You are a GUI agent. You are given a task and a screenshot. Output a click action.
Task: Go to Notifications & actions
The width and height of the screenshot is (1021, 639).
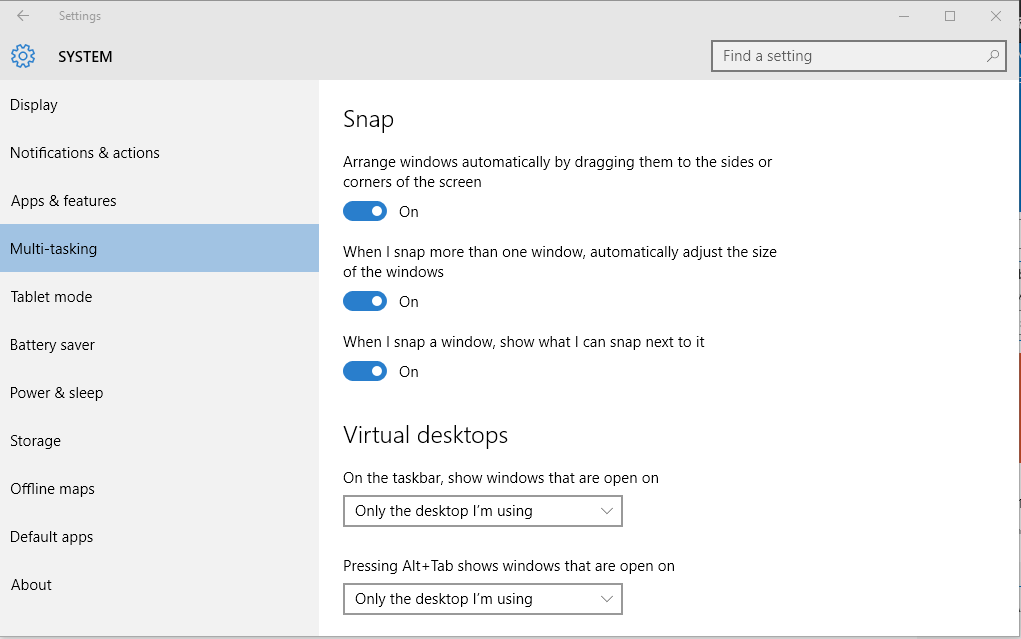[85, 153]
